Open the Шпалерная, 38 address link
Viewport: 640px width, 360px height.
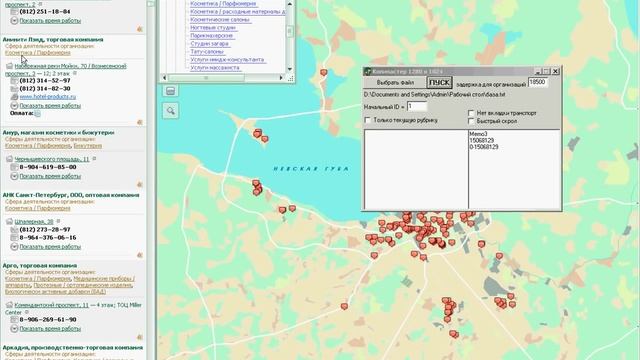[x=34, y=222]
